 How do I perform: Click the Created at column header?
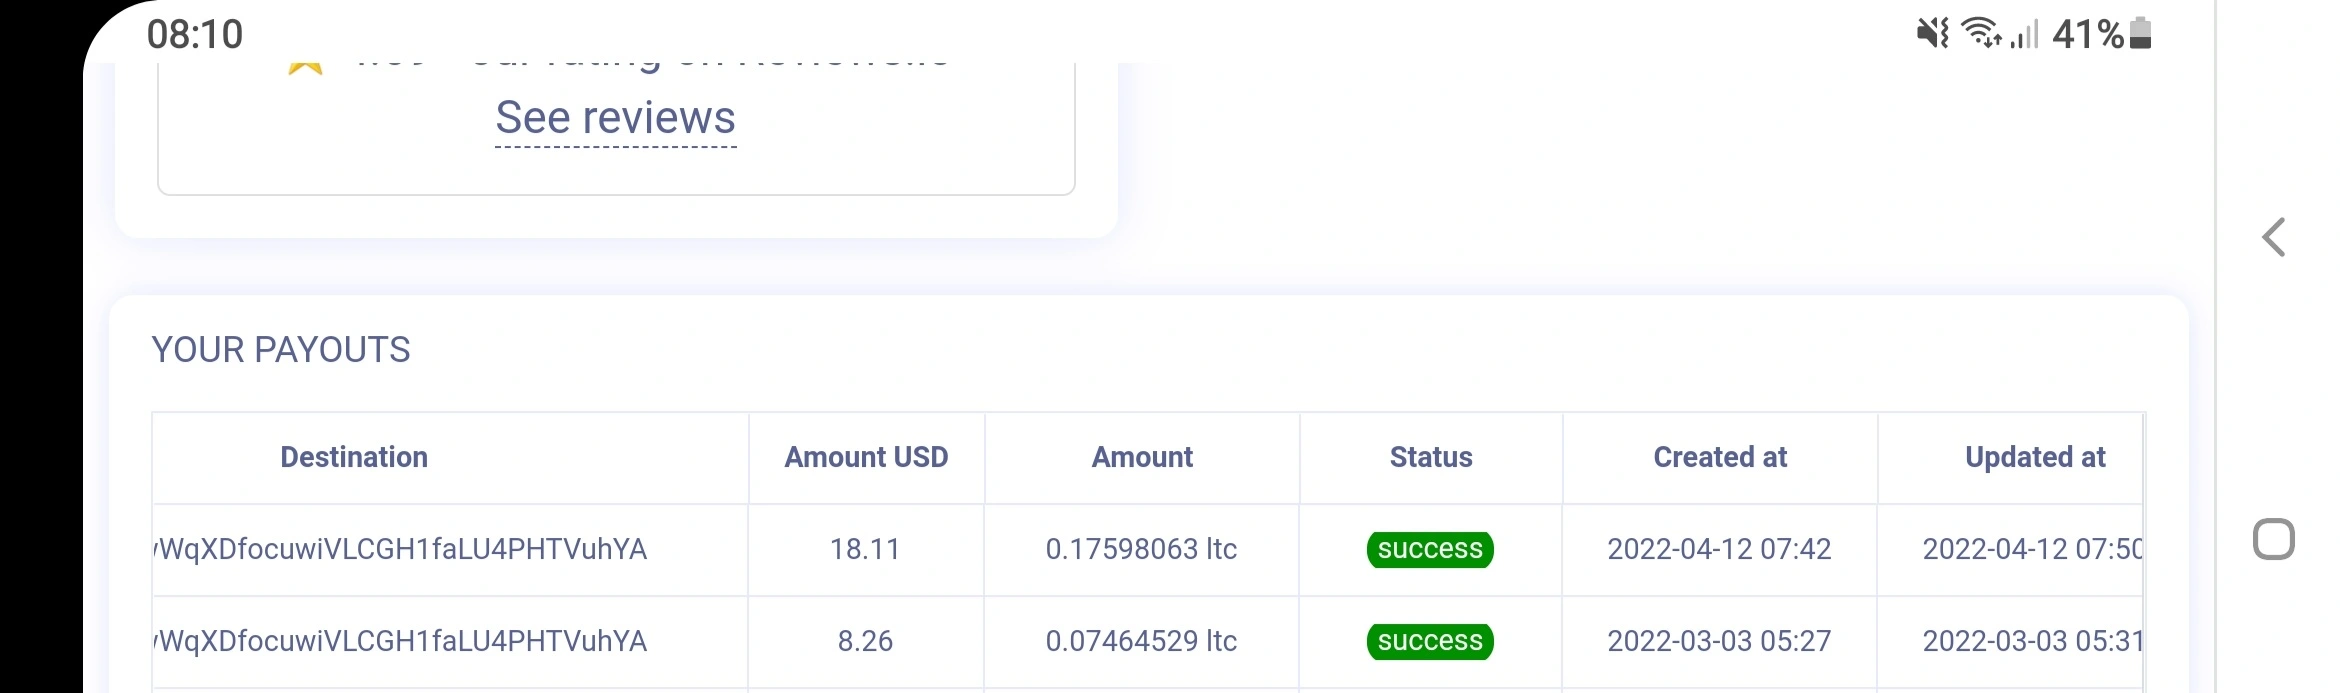click(x=1720, y=457)
